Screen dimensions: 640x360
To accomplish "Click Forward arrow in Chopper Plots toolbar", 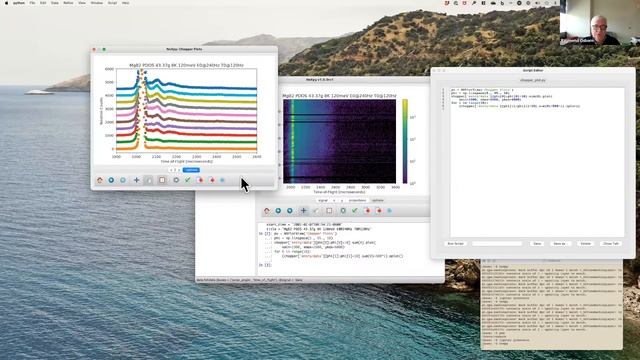I will point(123,180).
